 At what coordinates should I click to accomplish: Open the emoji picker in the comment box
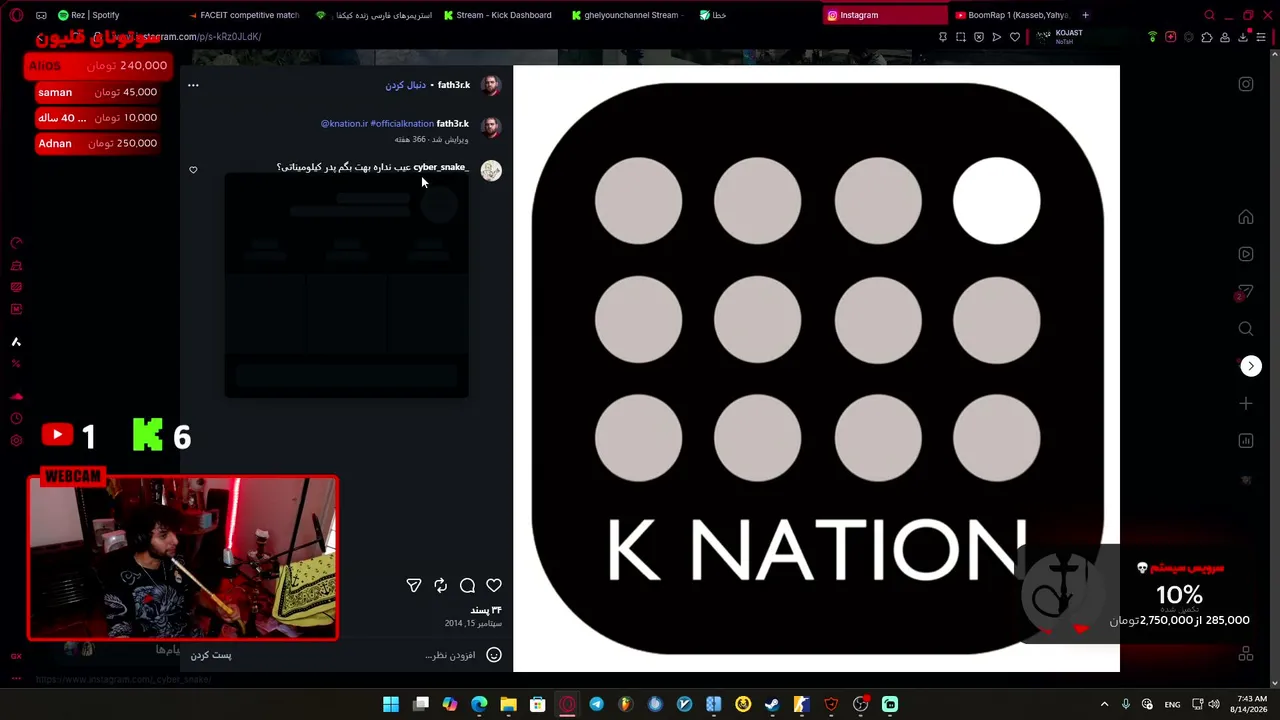point(494,655)
